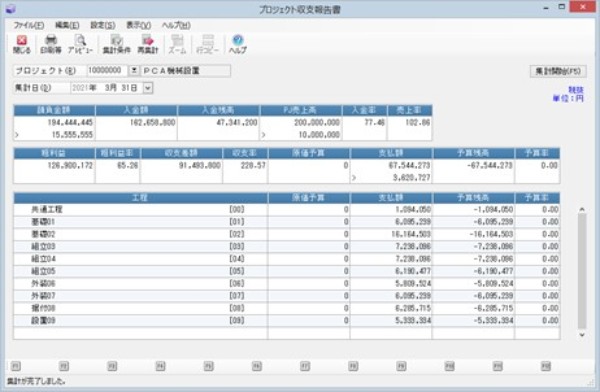Image resolution: width=600 pixels, height=392 pixels.
Task: Click the application icon in title bar
Action: click(x=10, y=8)
